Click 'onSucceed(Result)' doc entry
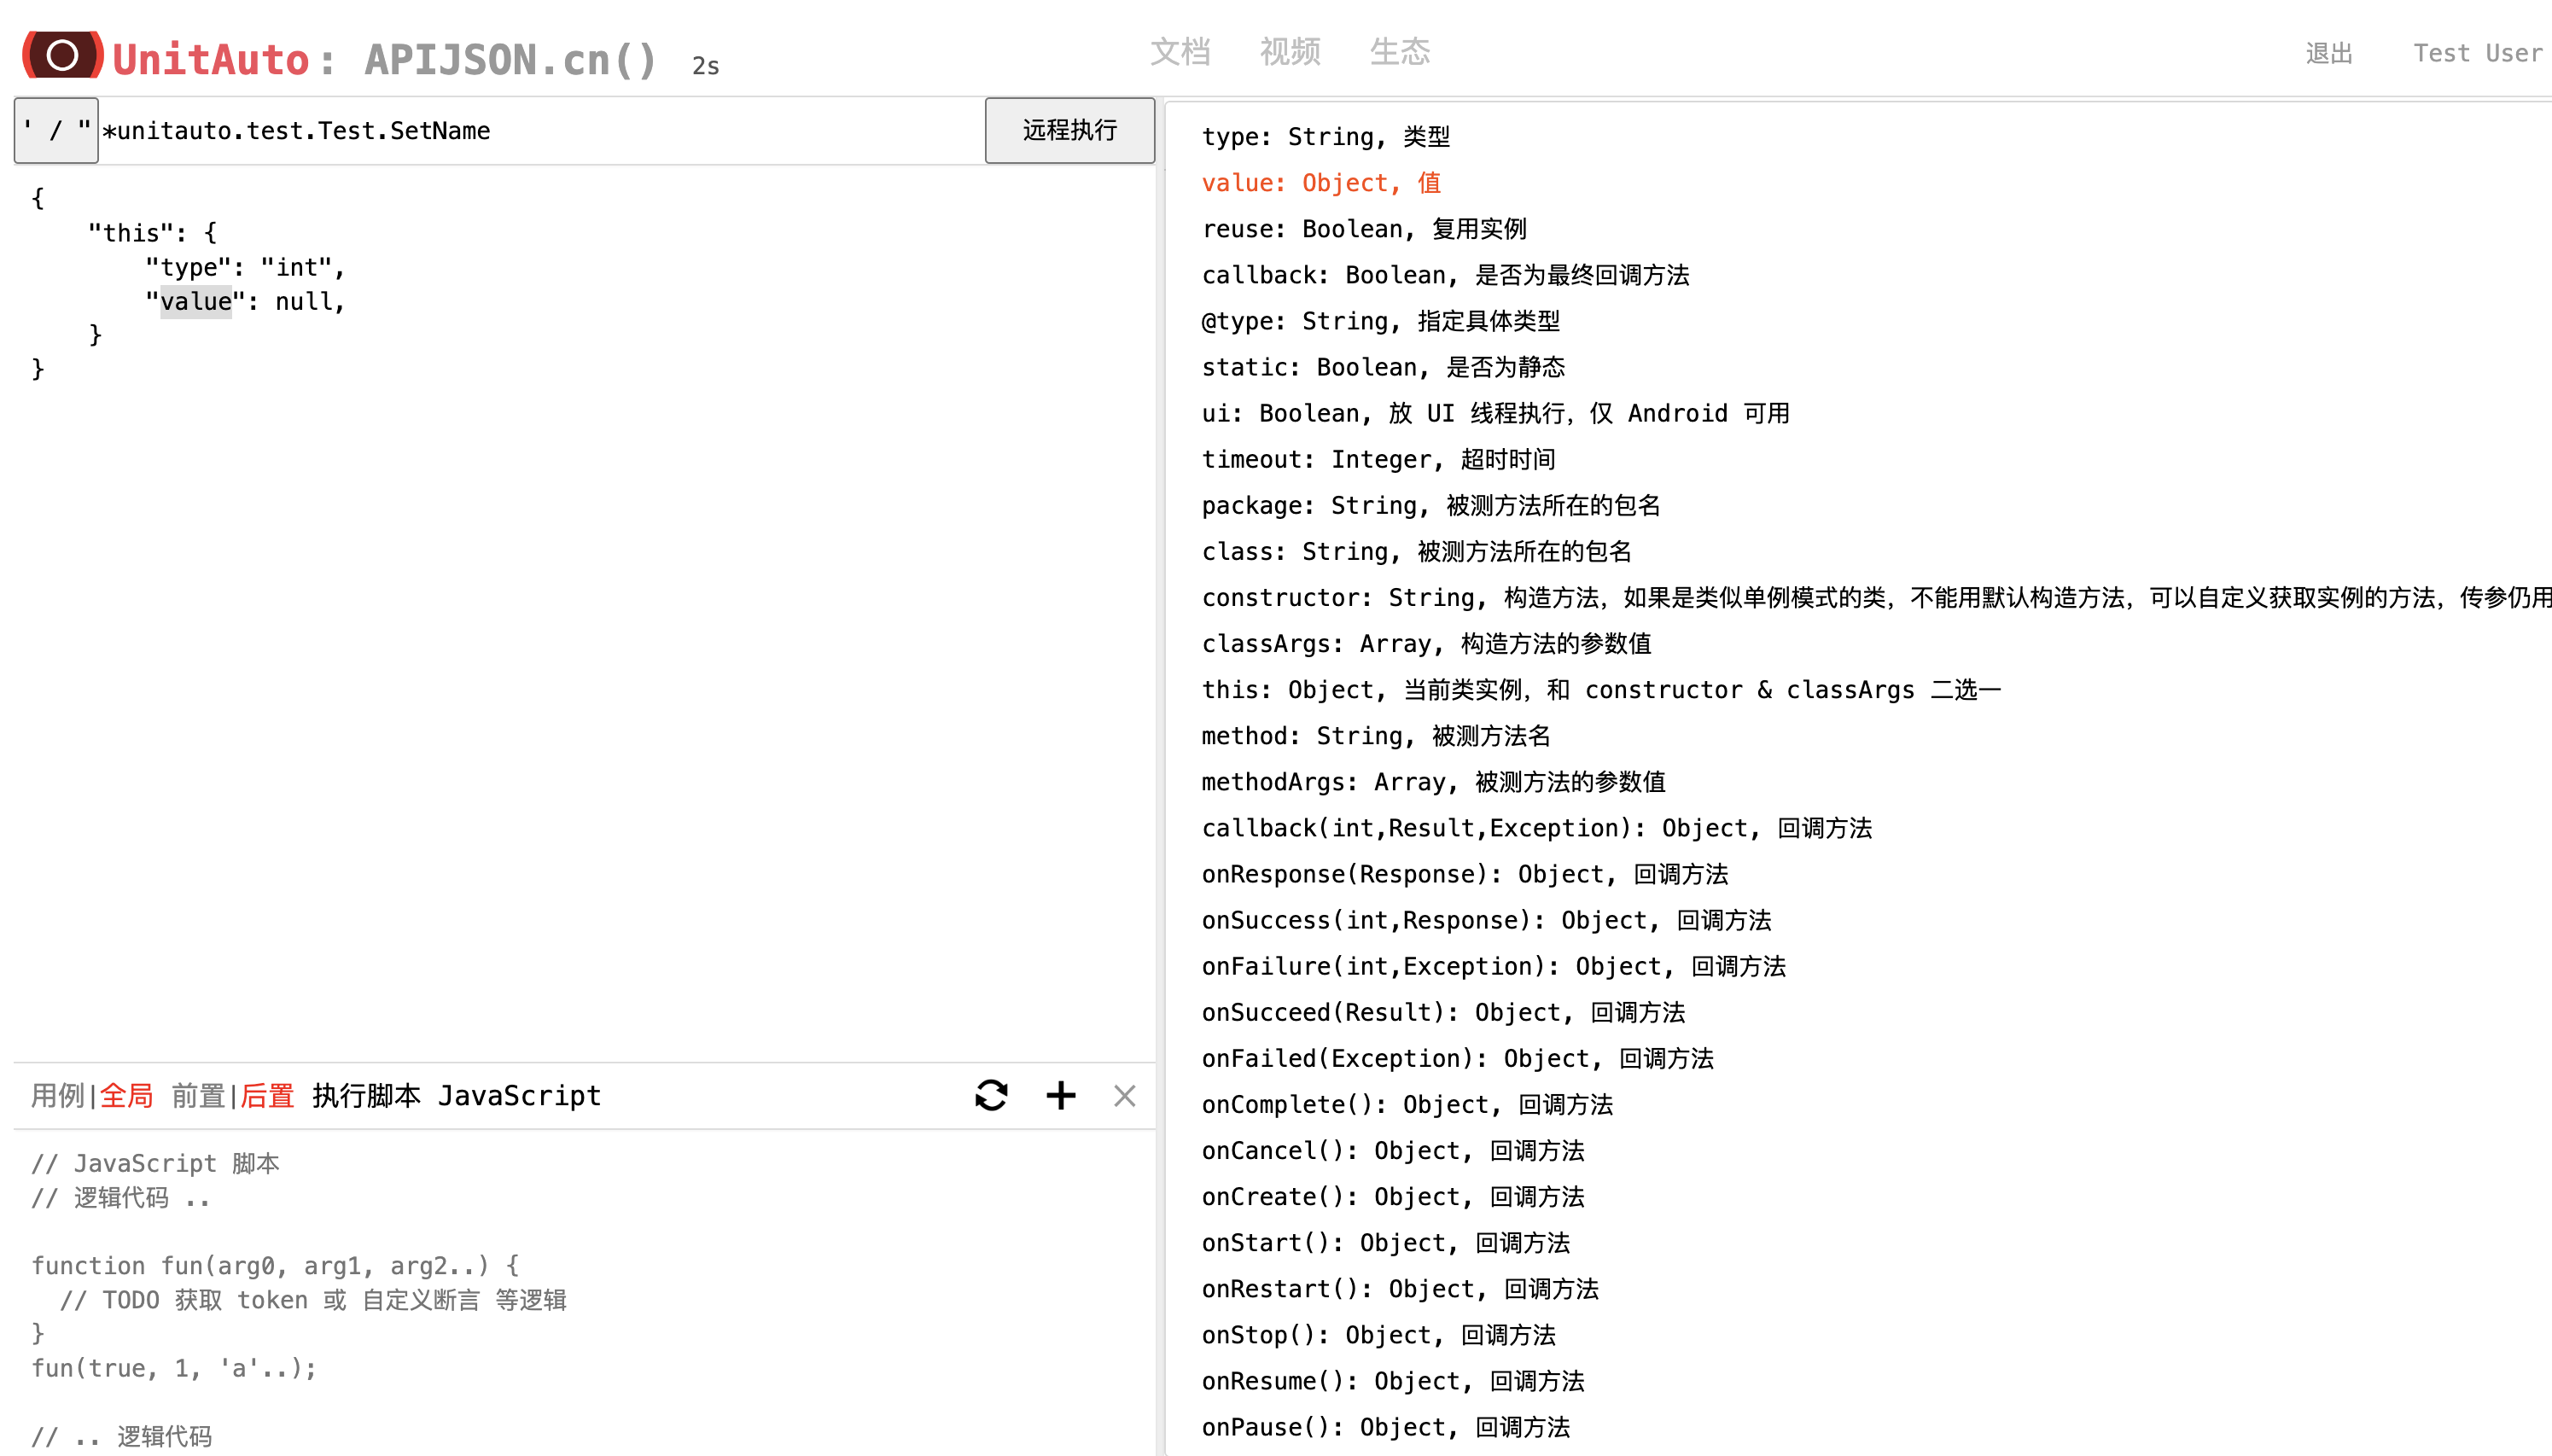 click(x=1443, y=1012)
